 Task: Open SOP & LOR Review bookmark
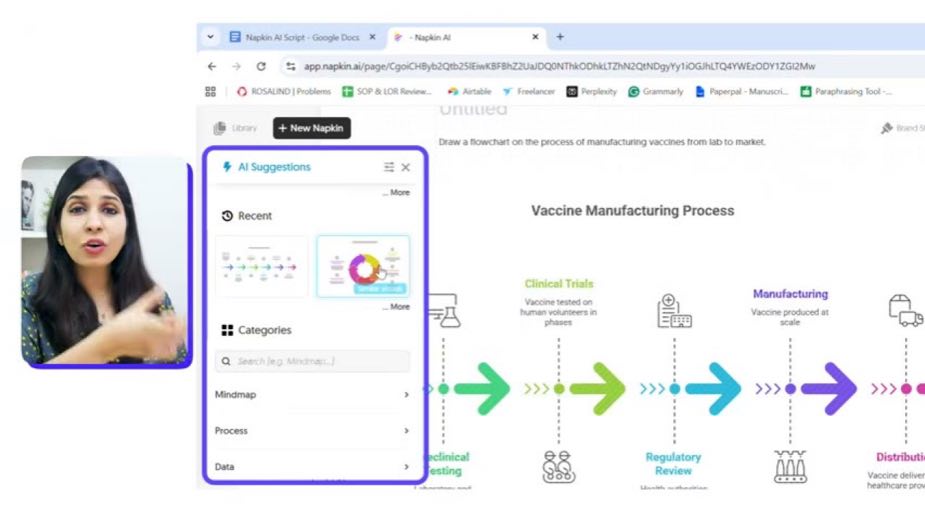tap(387, 91)
